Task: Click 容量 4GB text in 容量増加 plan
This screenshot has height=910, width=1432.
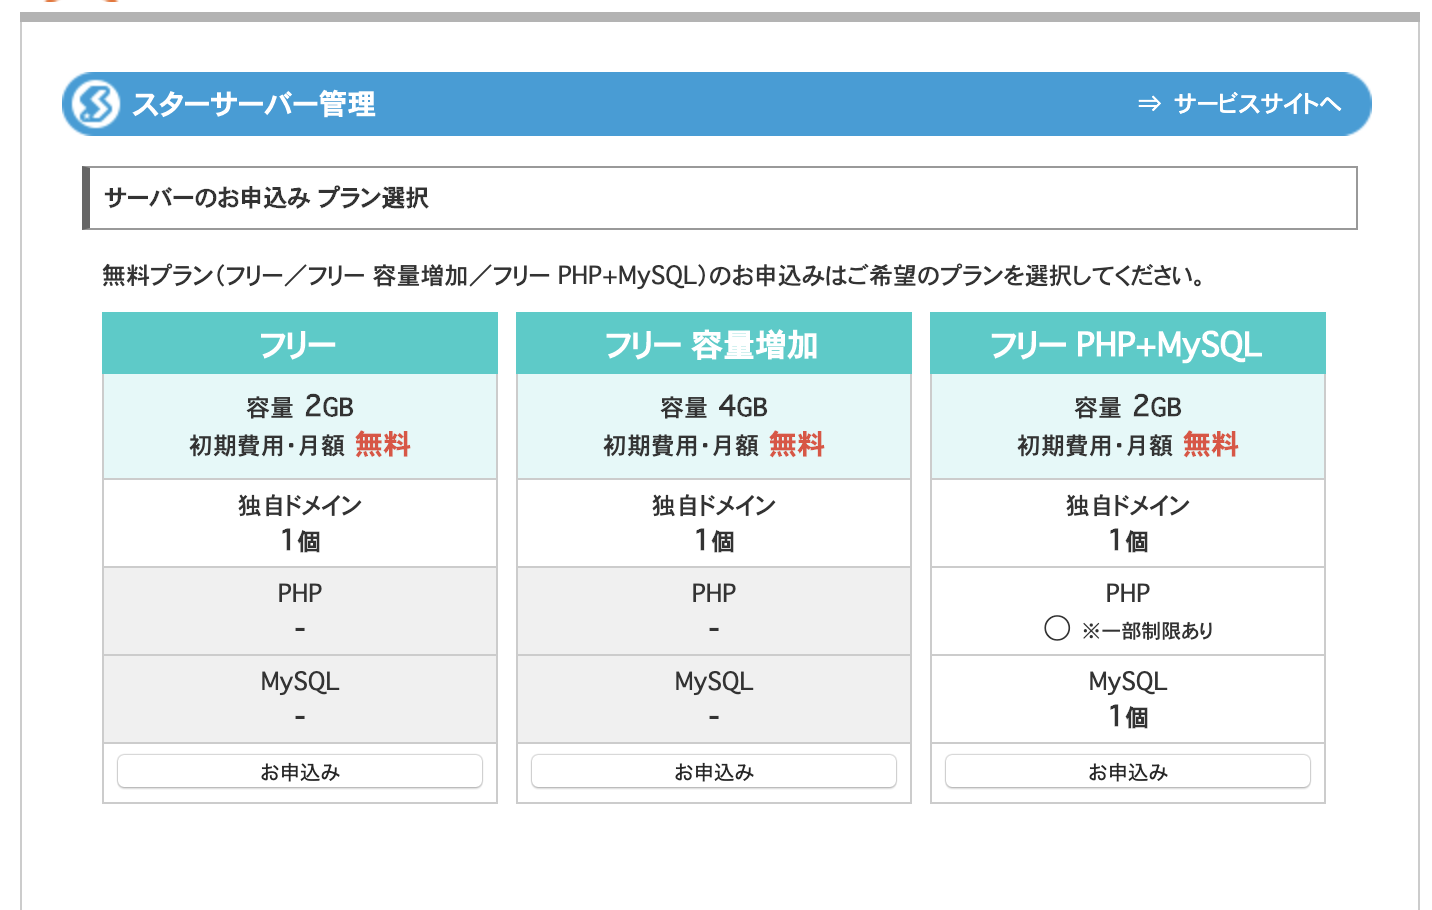Action: click(714, 407)
